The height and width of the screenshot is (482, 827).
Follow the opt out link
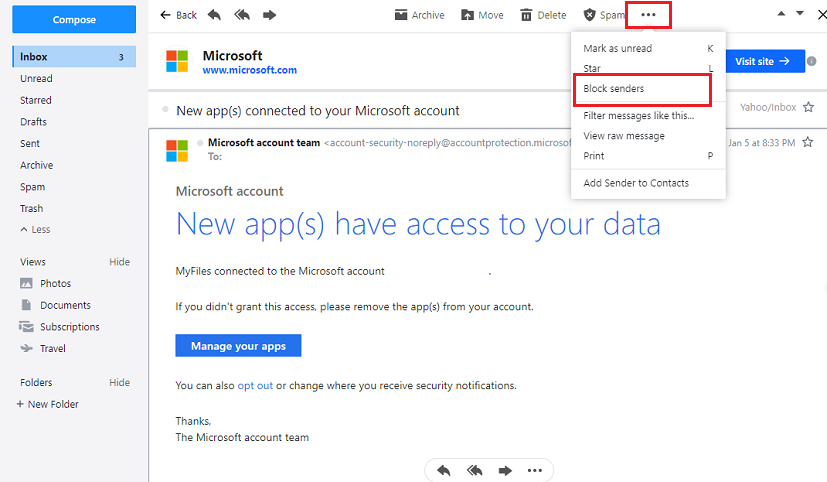coord(255,385)
